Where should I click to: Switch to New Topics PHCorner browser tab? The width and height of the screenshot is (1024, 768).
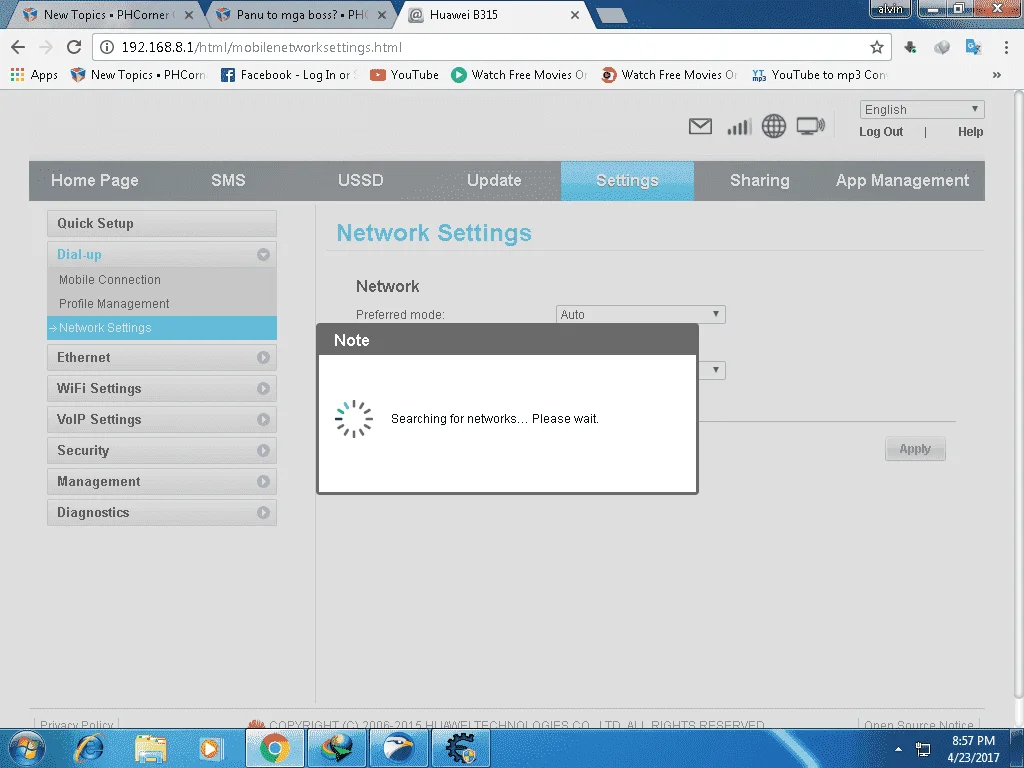(x=104, y=14)
